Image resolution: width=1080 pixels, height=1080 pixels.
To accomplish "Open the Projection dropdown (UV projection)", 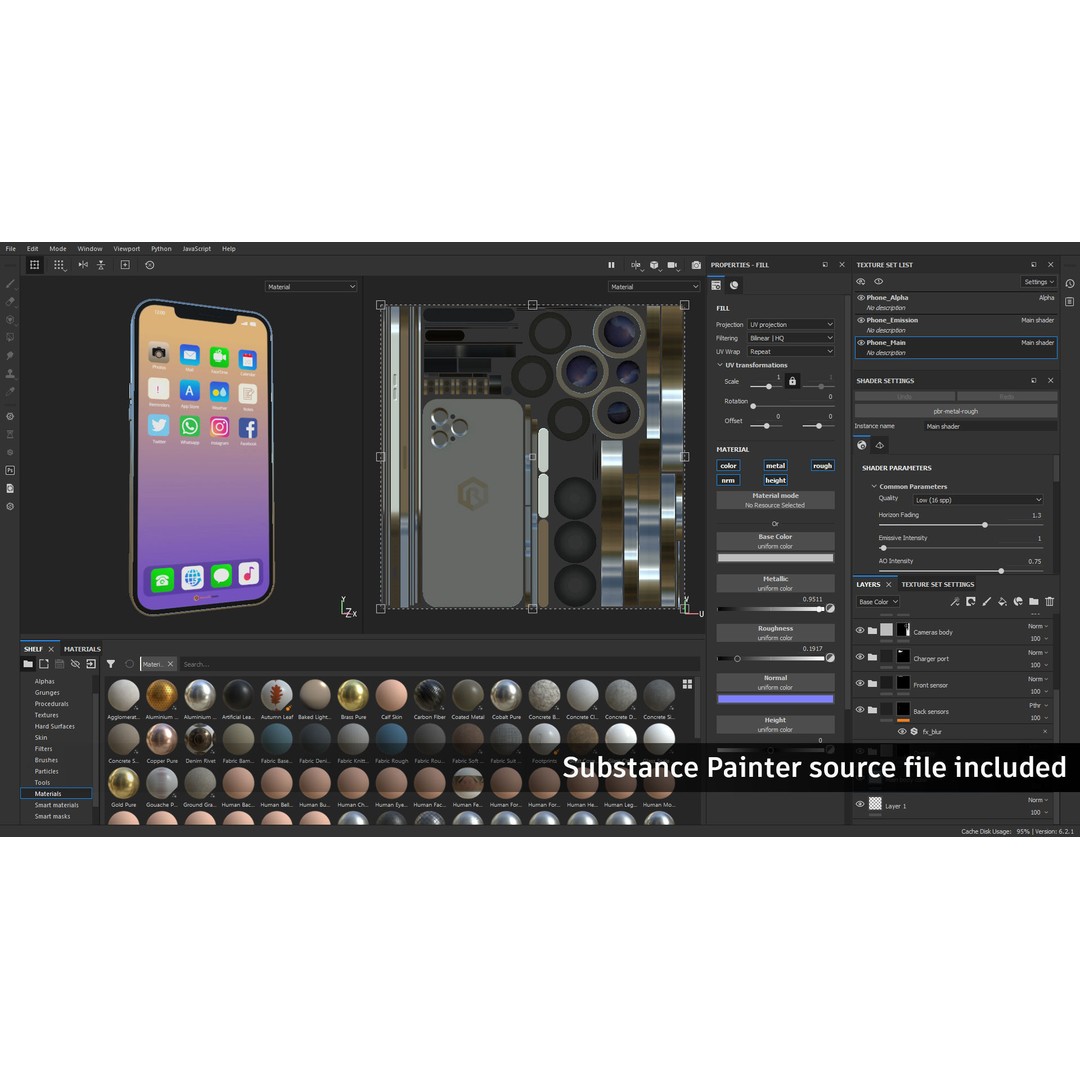I will click(x=791, y=324).
